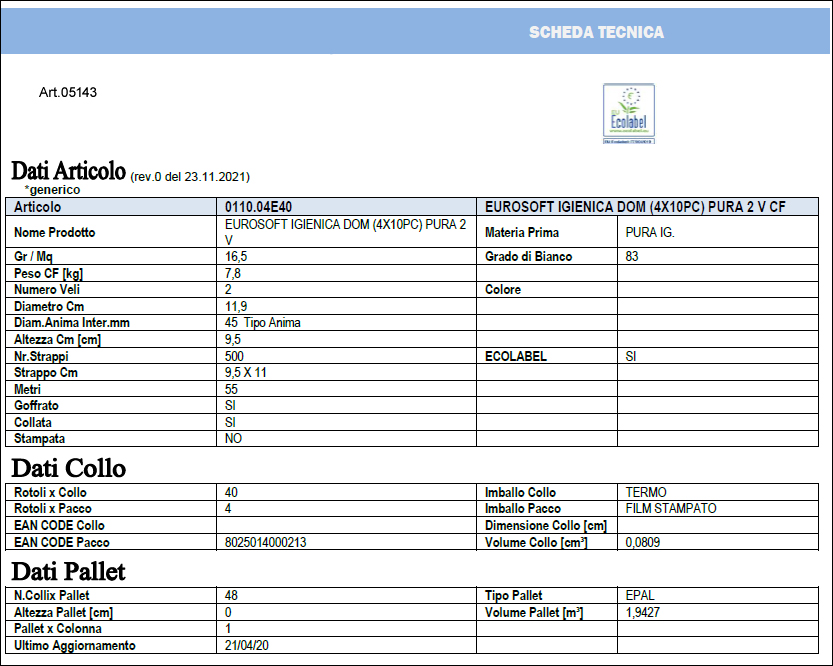This screenshot has height=666, width=833.
Task: Click the Ultimo Aggiornamento label
Action: point(74,645)
